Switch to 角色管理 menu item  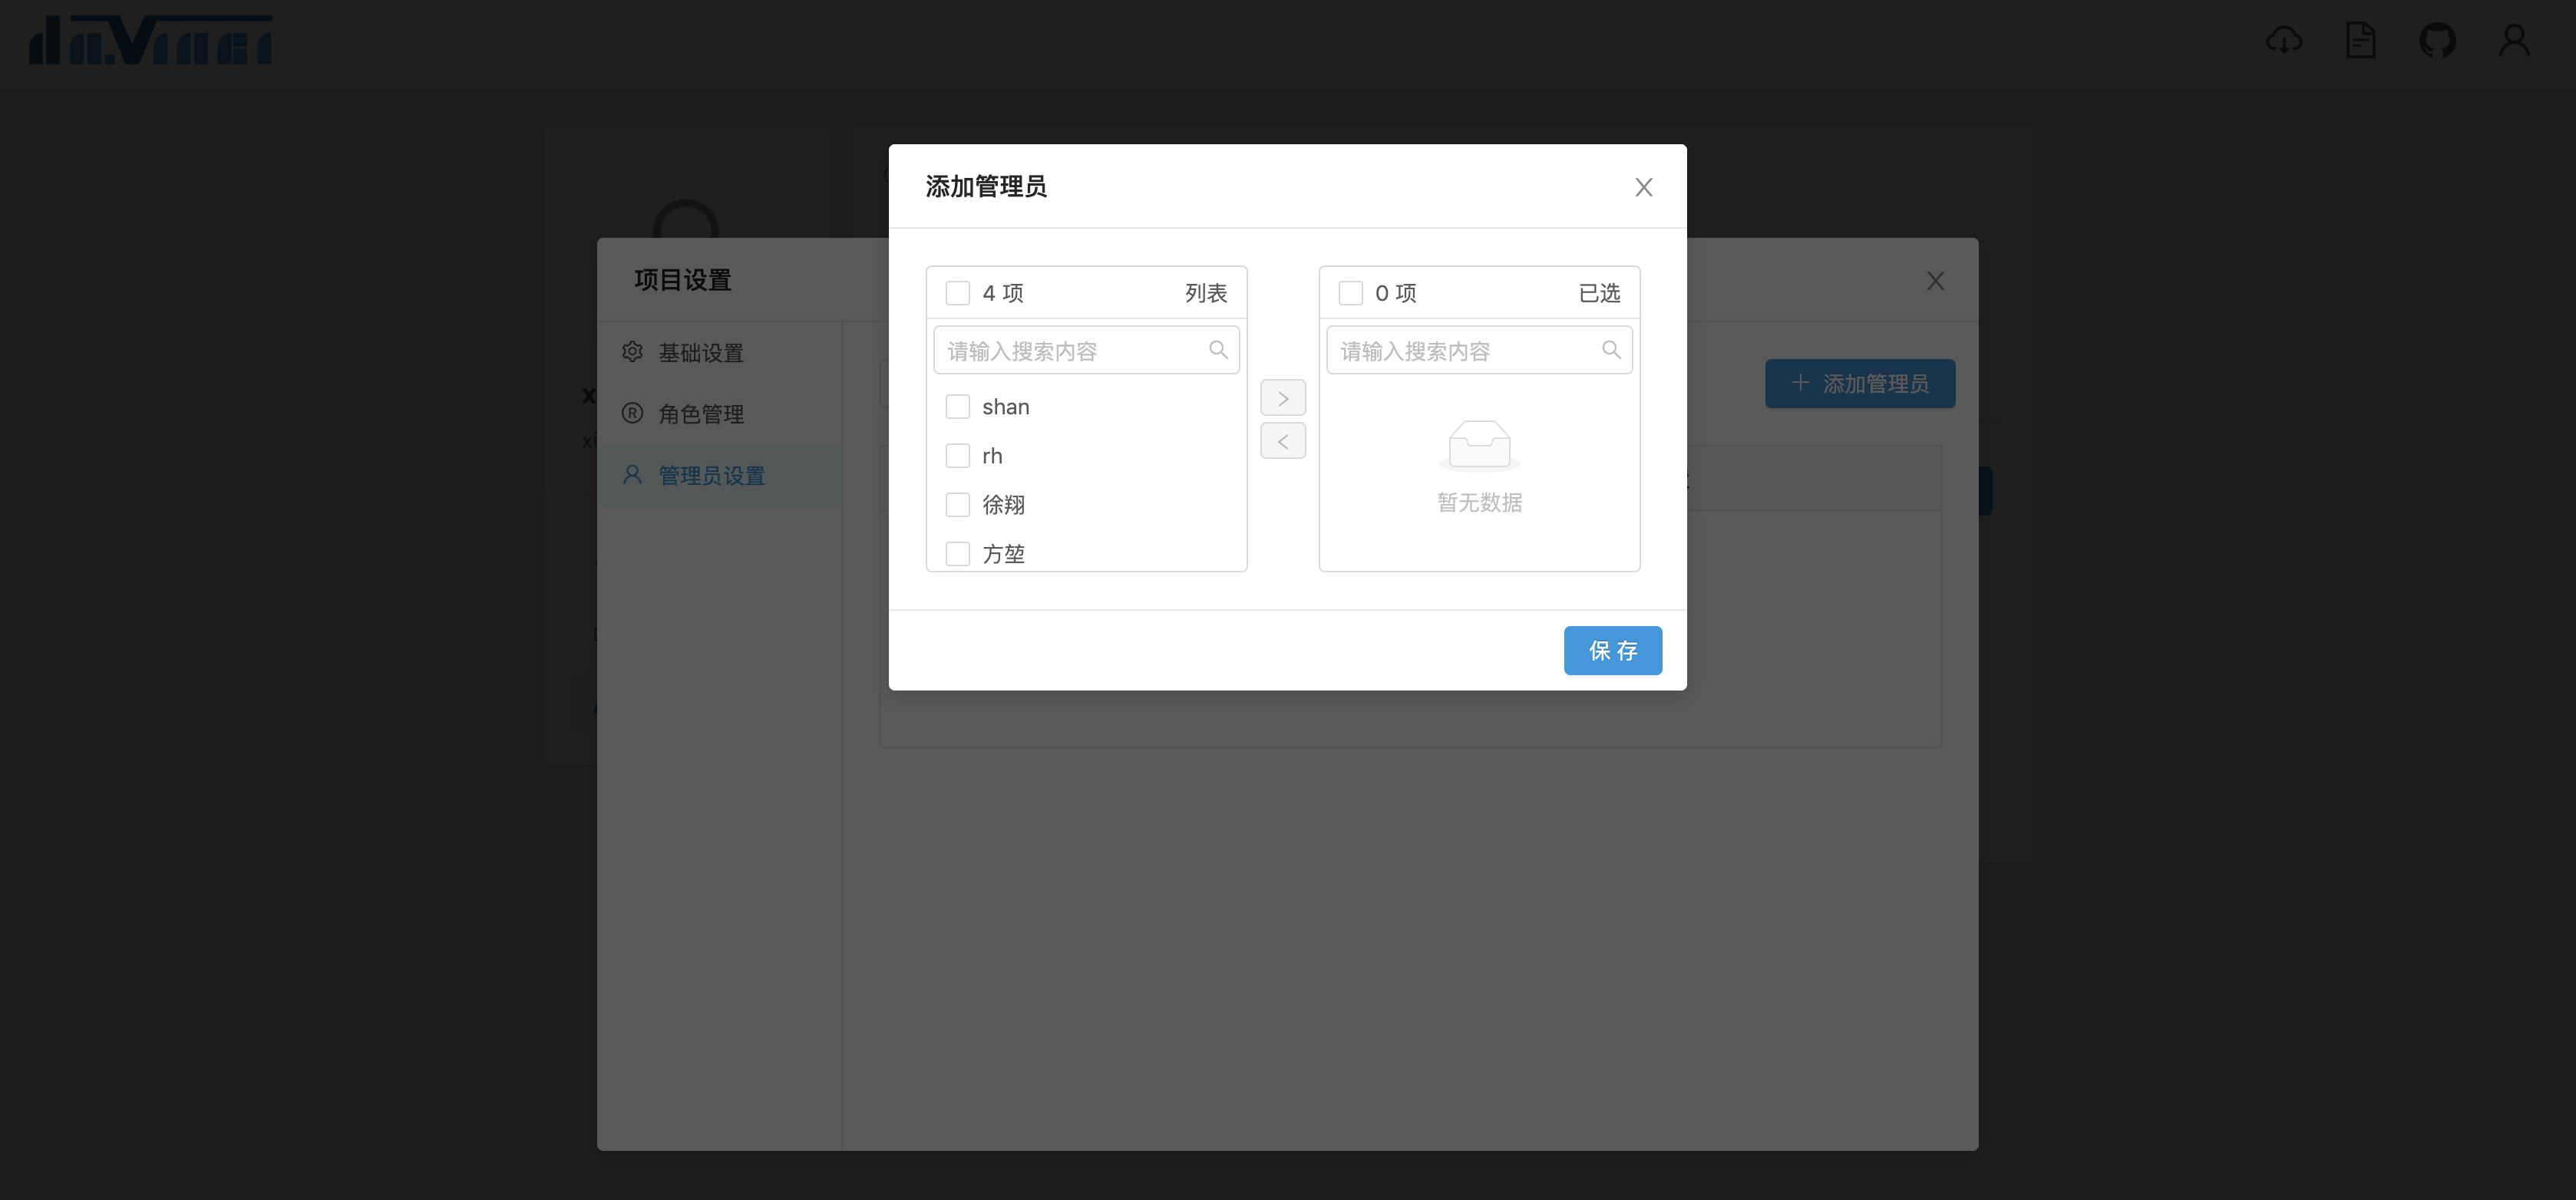click(x=700, y=414)
